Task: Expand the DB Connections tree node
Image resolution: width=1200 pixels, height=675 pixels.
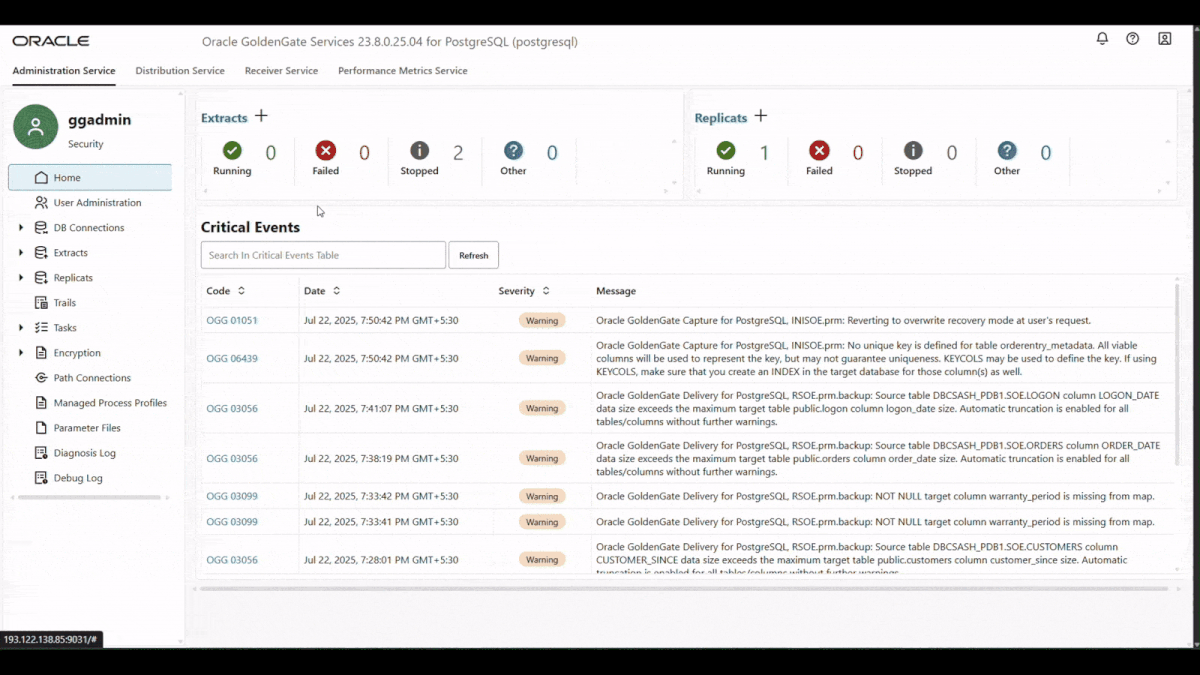Action: [x=21, y=228]
